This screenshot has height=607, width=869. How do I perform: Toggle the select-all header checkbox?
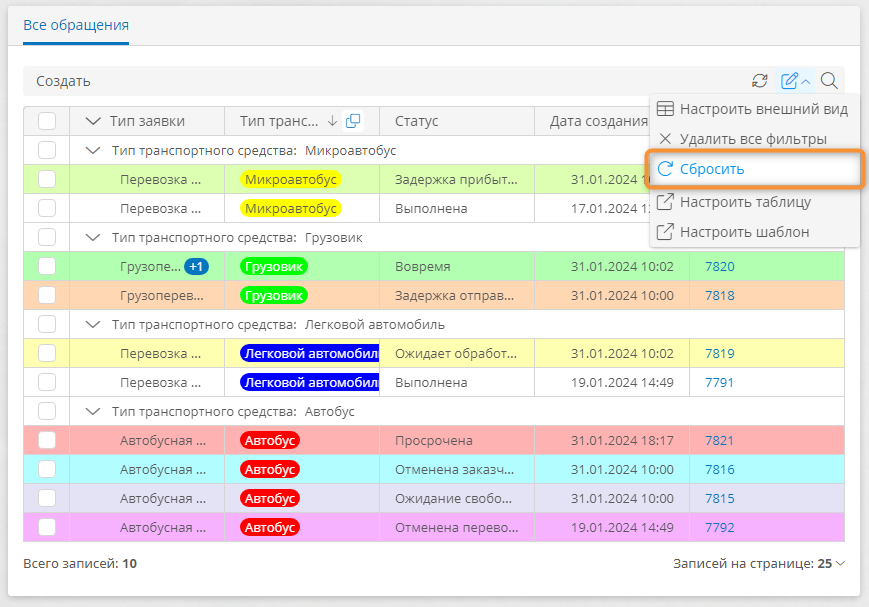pos(47,121)
